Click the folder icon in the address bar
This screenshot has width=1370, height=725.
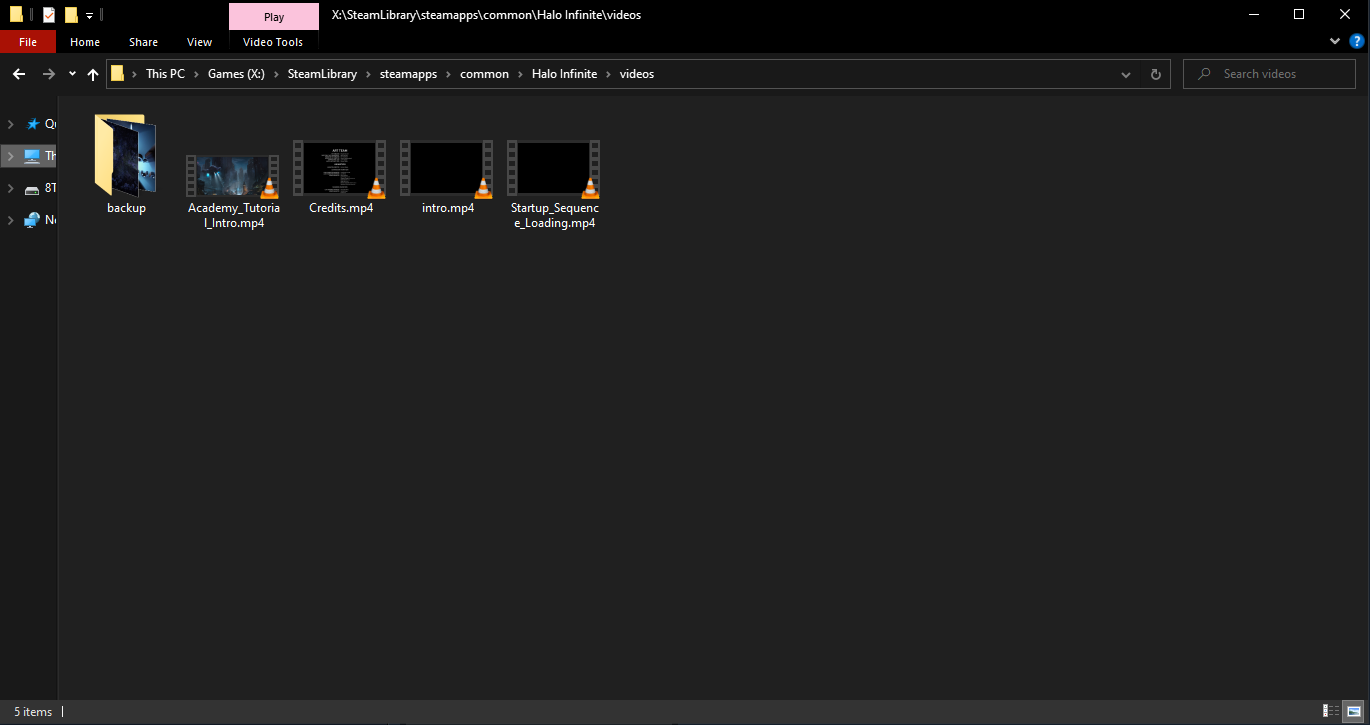tap(118, 73)
